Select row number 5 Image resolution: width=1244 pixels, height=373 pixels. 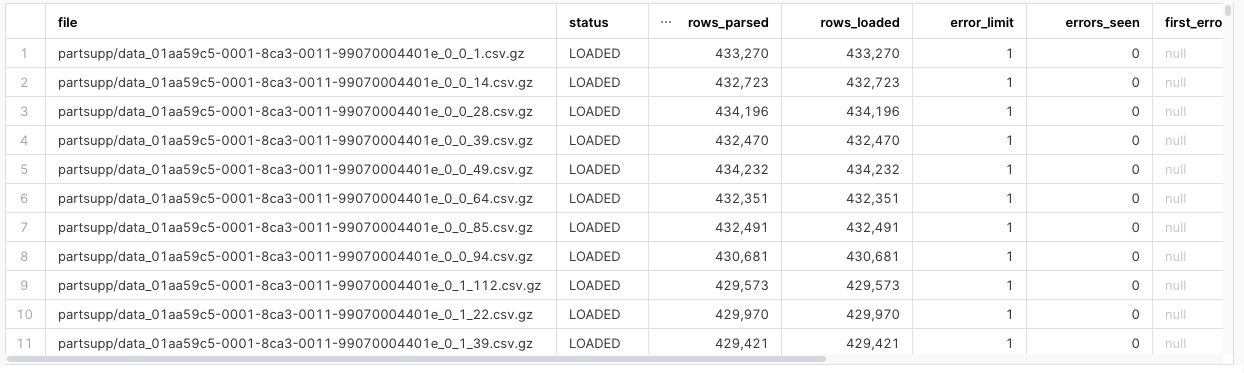coord(24,170)
